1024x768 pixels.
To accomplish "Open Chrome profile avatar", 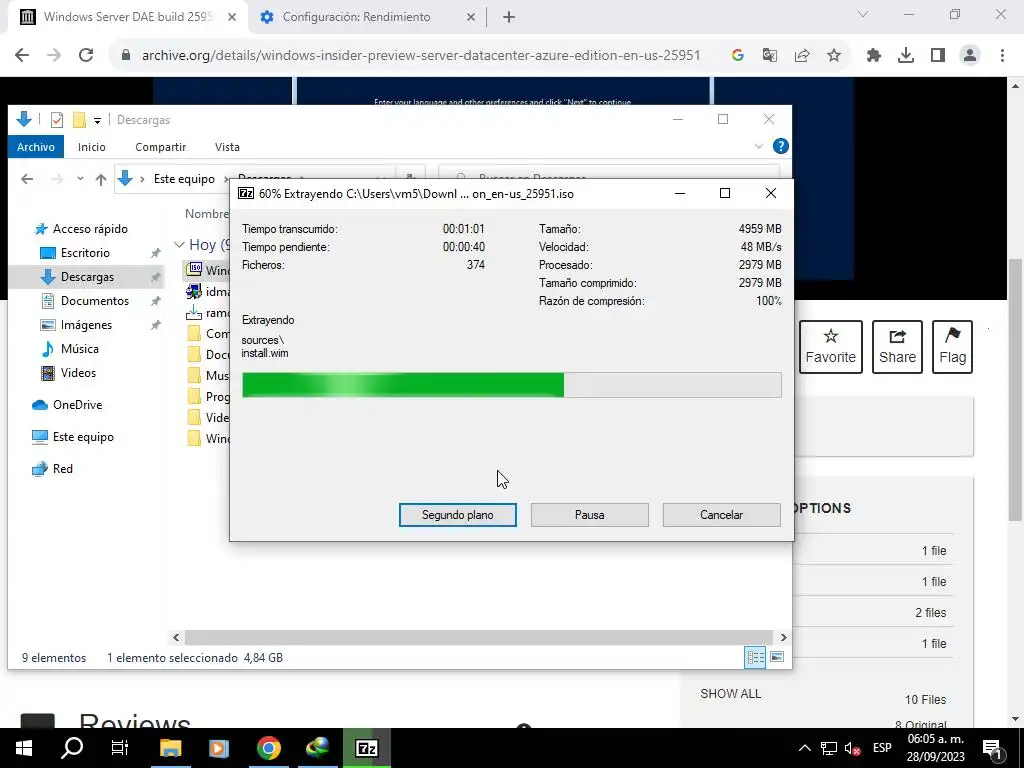I will pyautogui.click(x=970, y=56).
